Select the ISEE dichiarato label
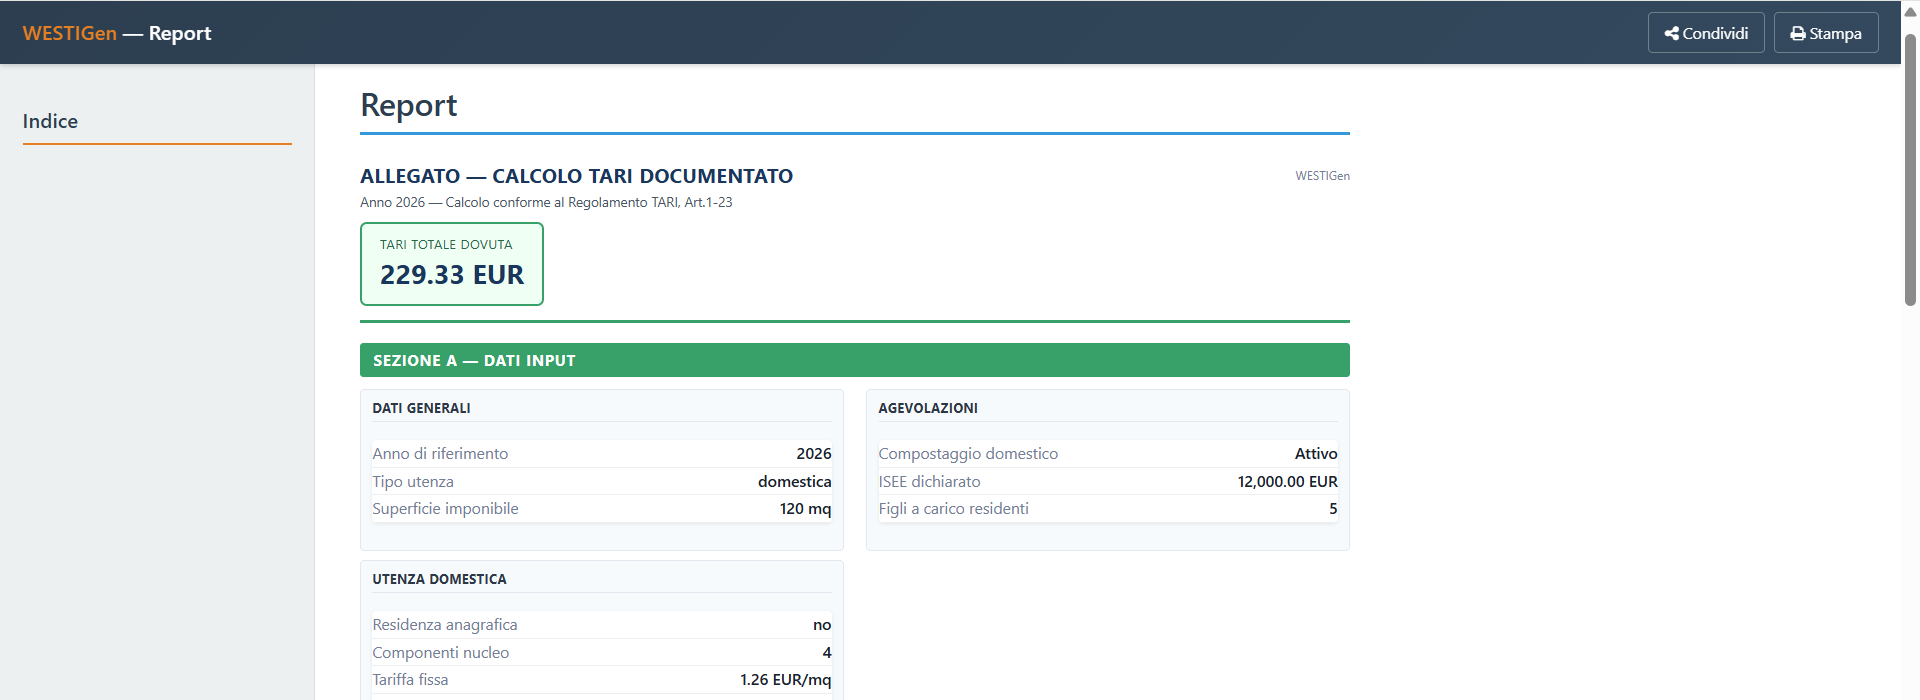 coord(929,482)
